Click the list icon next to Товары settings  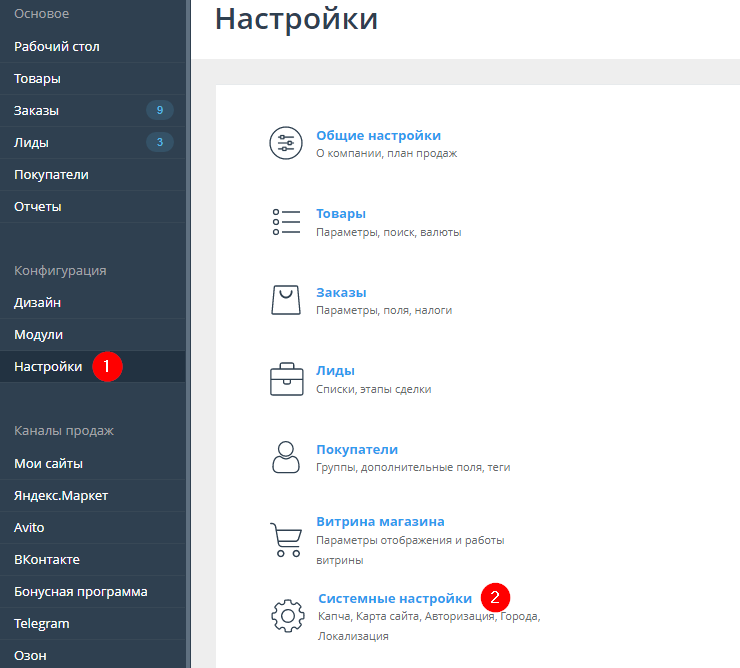pos(286,222)
